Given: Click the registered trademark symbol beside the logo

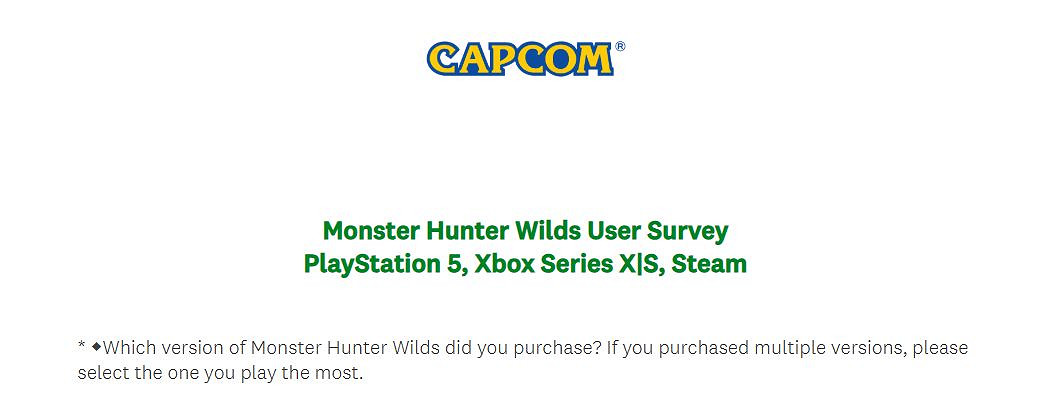Looking at the screenshot, I should (620, 46).
